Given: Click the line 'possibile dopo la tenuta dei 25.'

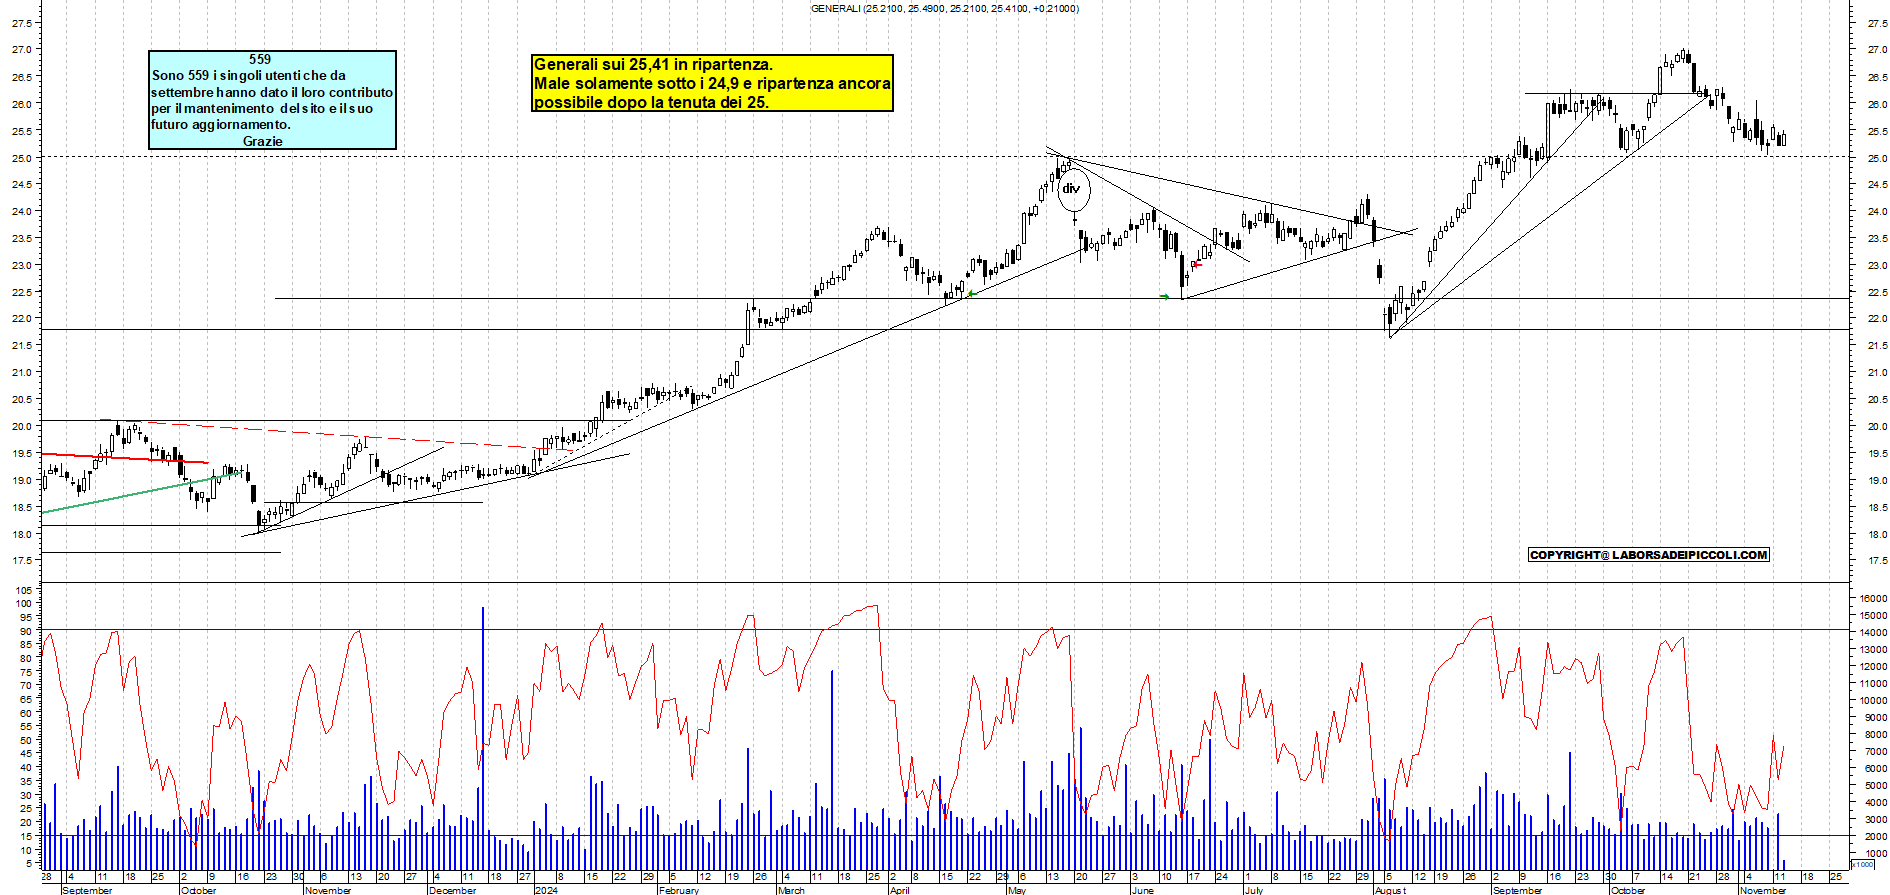Looking at the screenshot, I should (x=651, y=102).
